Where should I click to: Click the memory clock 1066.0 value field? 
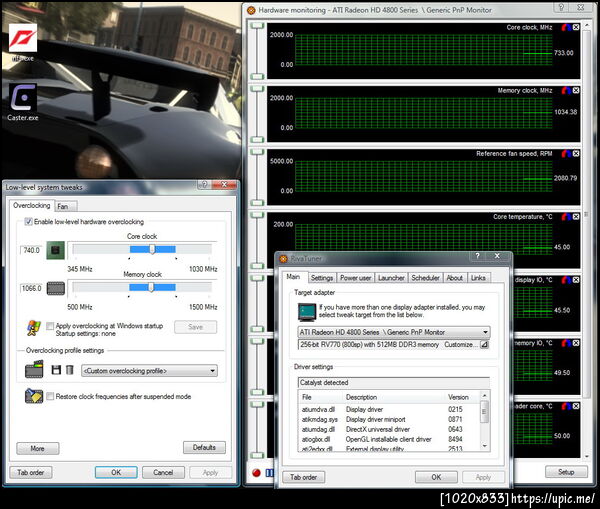click(x=31, y=288)
